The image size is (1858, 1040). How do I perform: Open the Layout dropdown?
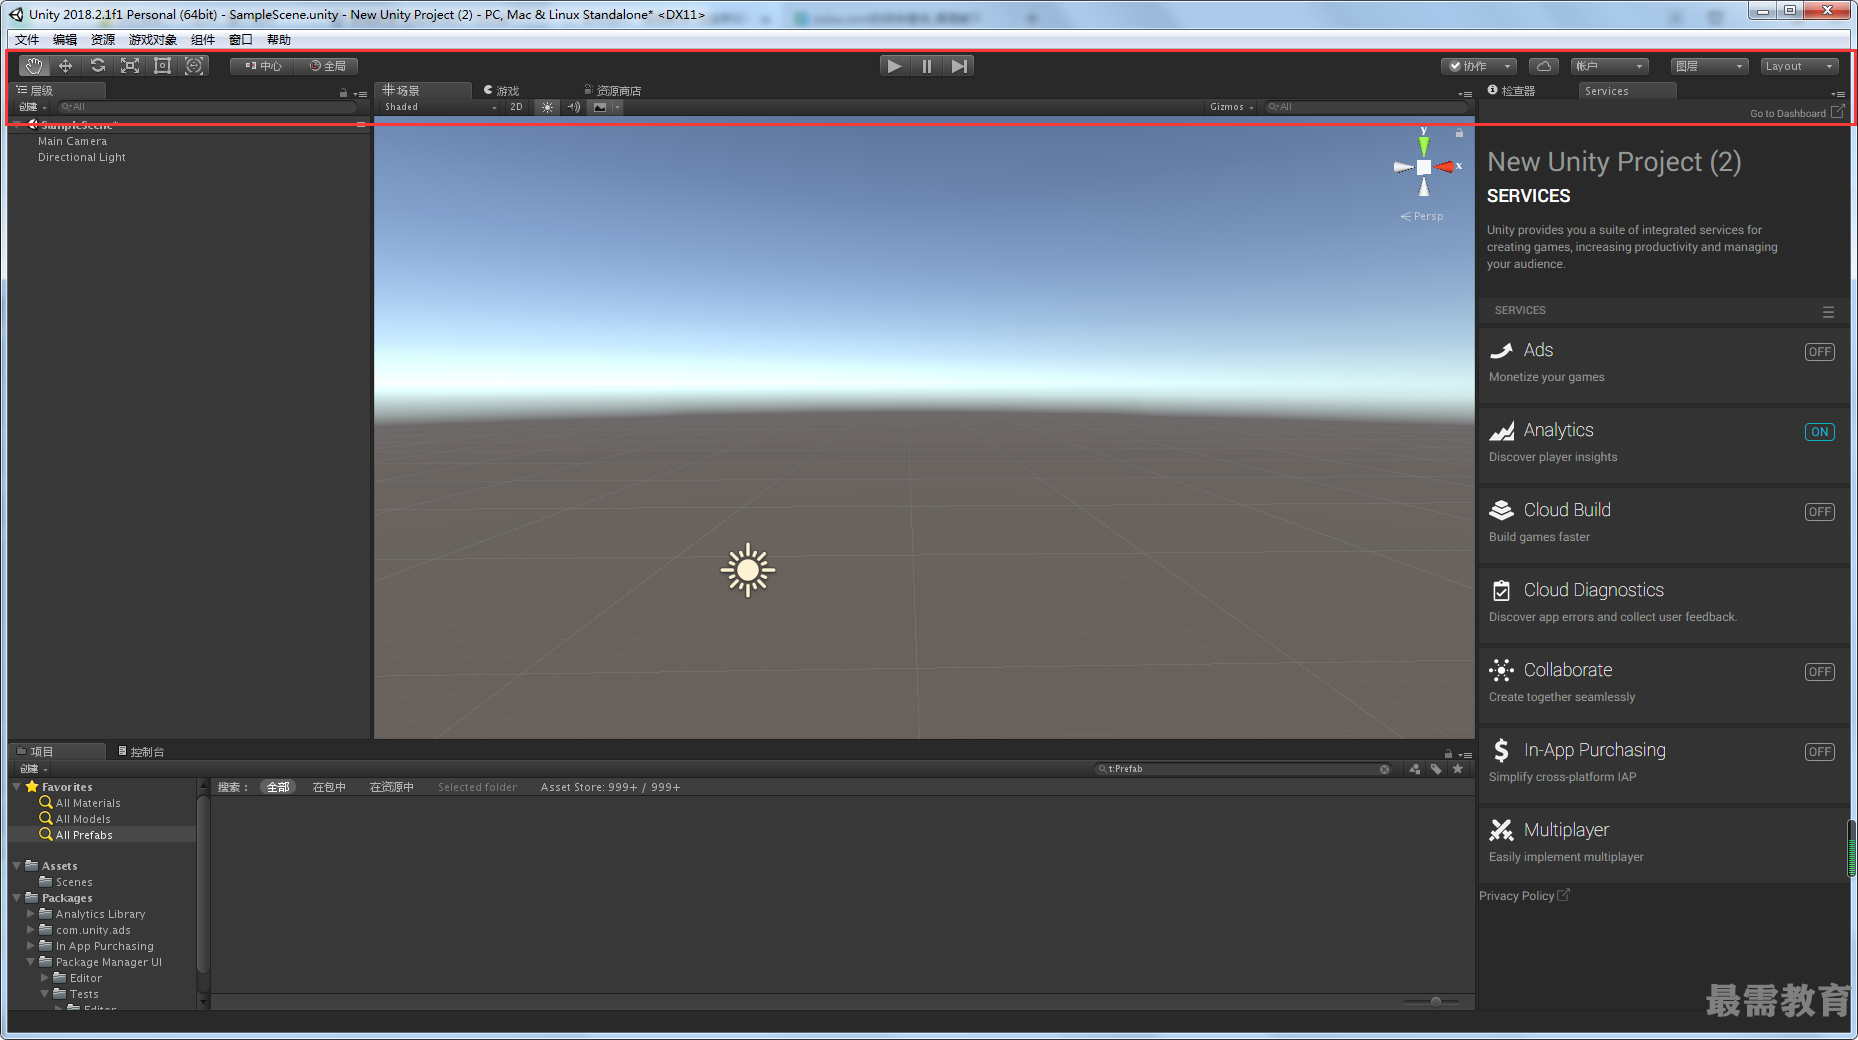pyautogui.click(x=1799, y=66)
